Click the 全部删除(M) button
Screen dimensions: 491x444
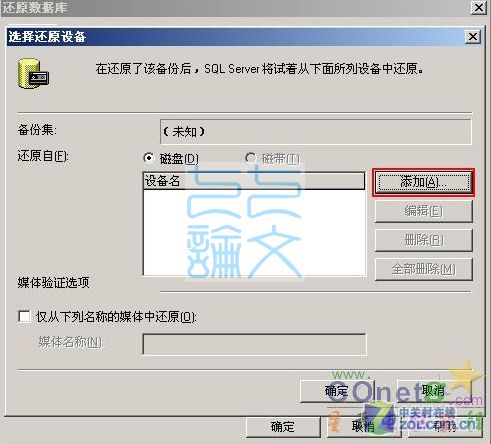click(x=424, y=269)
